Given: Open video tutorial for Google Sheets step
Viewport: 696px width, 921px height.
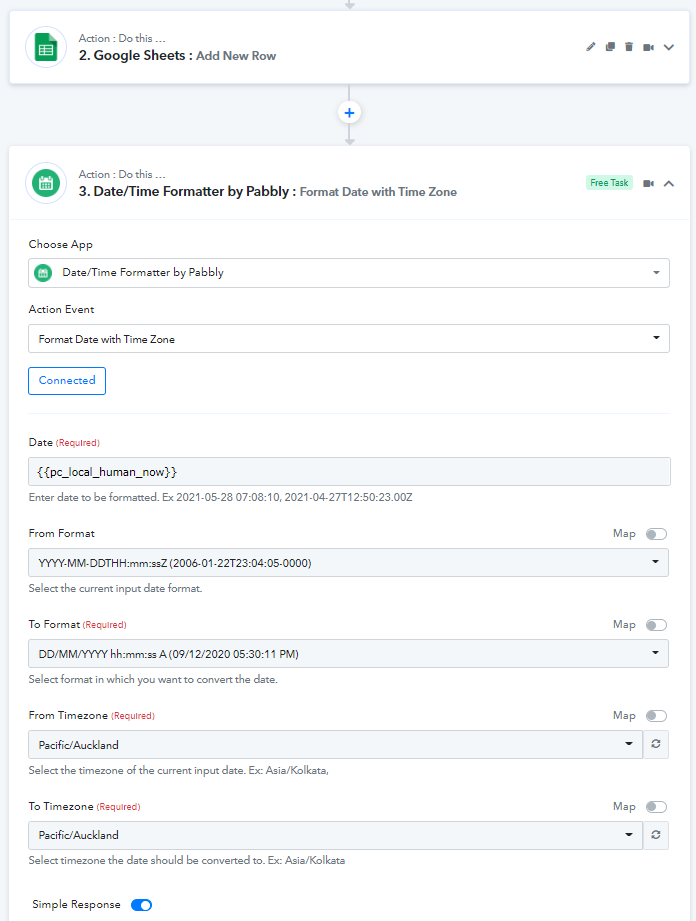Looking at the screenshot, I should pyautogui.click(x=648, y=47).
